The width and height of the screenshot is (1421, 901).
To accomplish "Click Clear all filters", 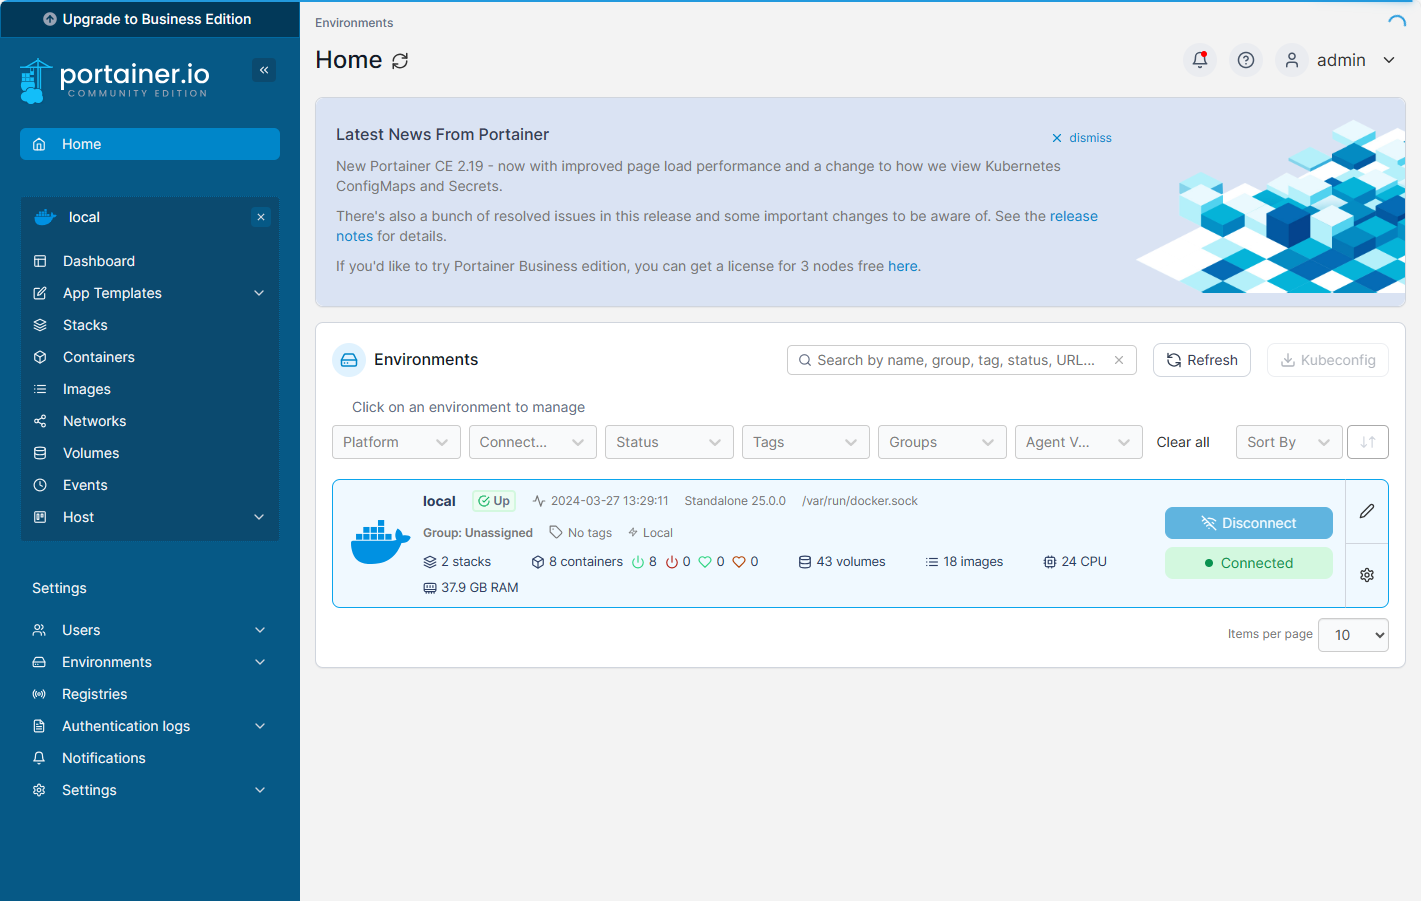I will coord(1183,442).
